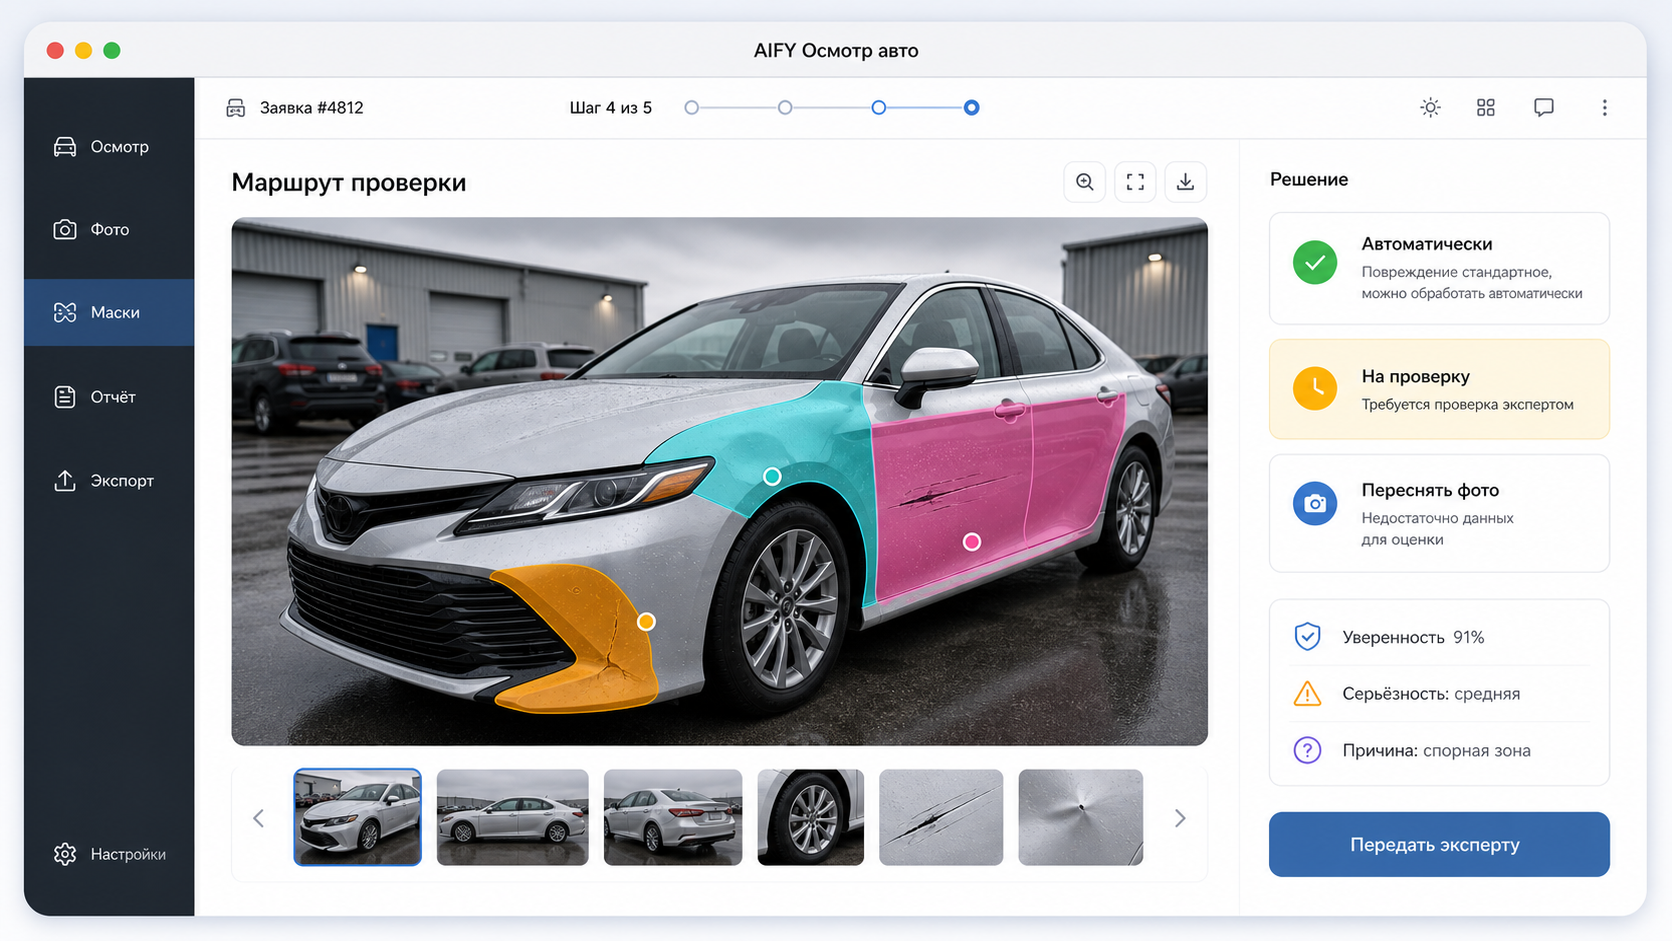Select the На проверку decision option
Image resolution: width=1672 pixels, height=941 pixels.
tap(1439, 389)
